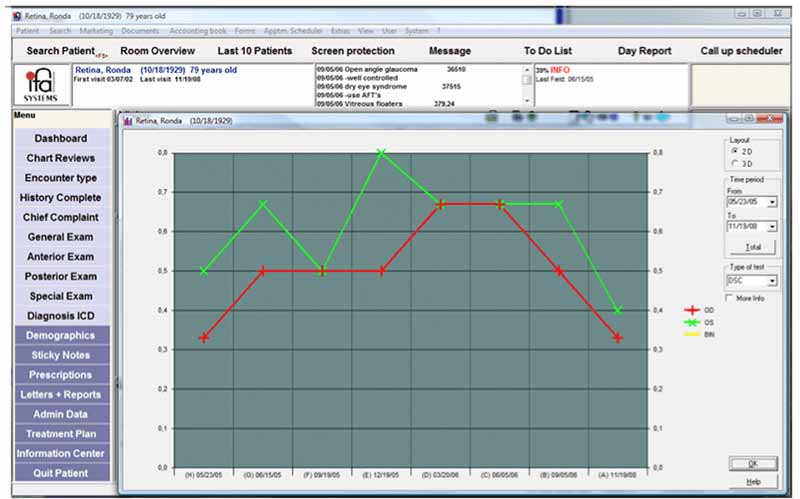Open Room Overview

tap(158, 51)
